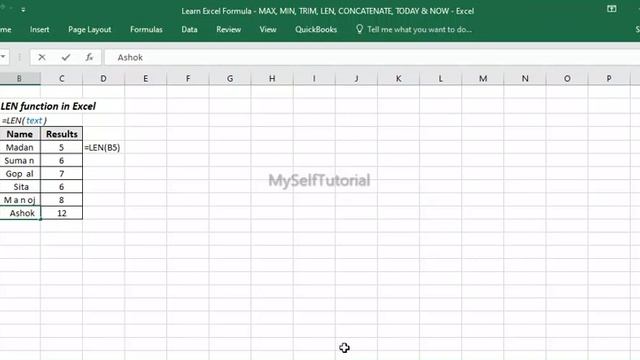Select the 'LEN function in Excel' title cell
This screenshot has width=640, height=360.
coord(48,107)
